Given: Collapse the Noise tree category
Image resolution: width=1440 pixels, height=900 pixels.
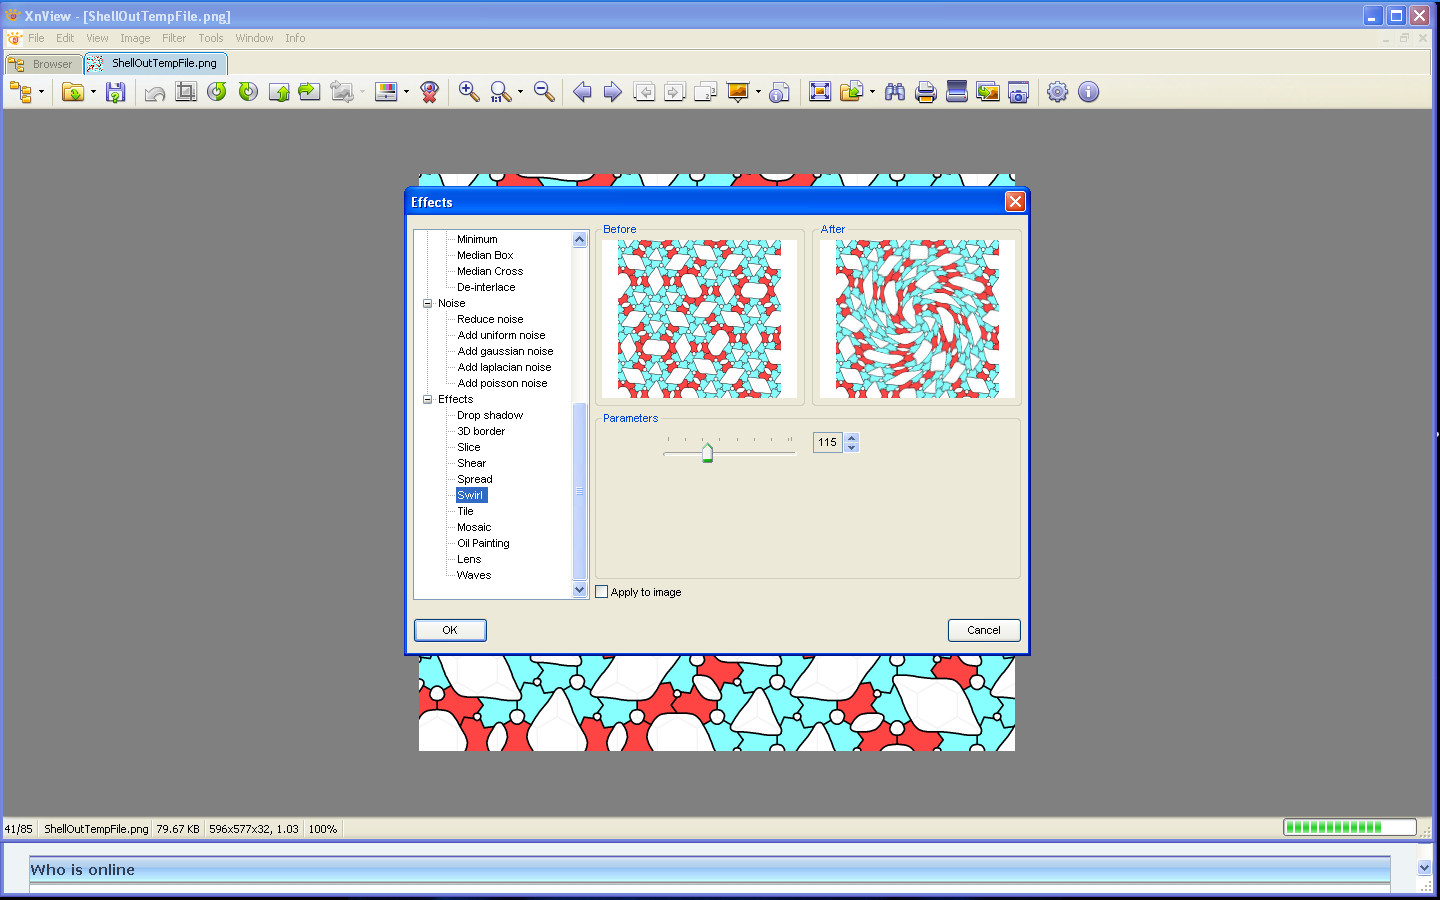Looking at the screenshot, I should tap(428, 303).
